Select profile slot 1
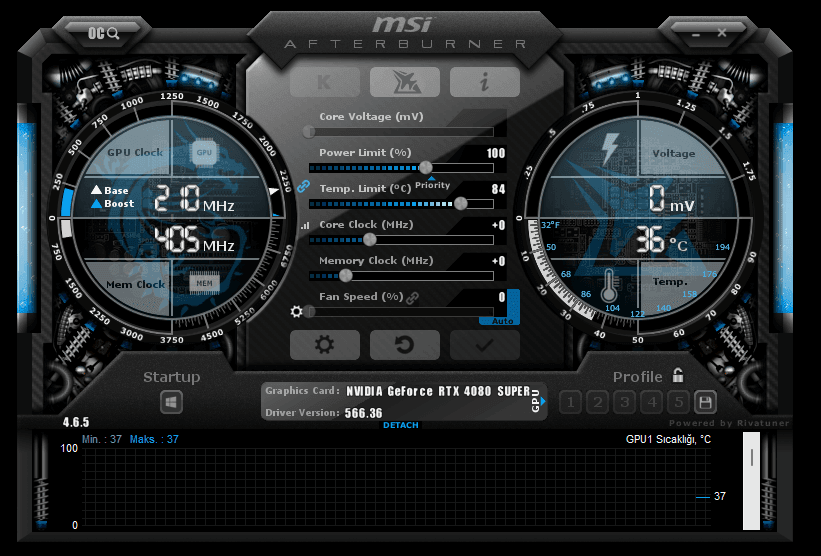Screen dimensions: 821x556 (x=571, y=402)
